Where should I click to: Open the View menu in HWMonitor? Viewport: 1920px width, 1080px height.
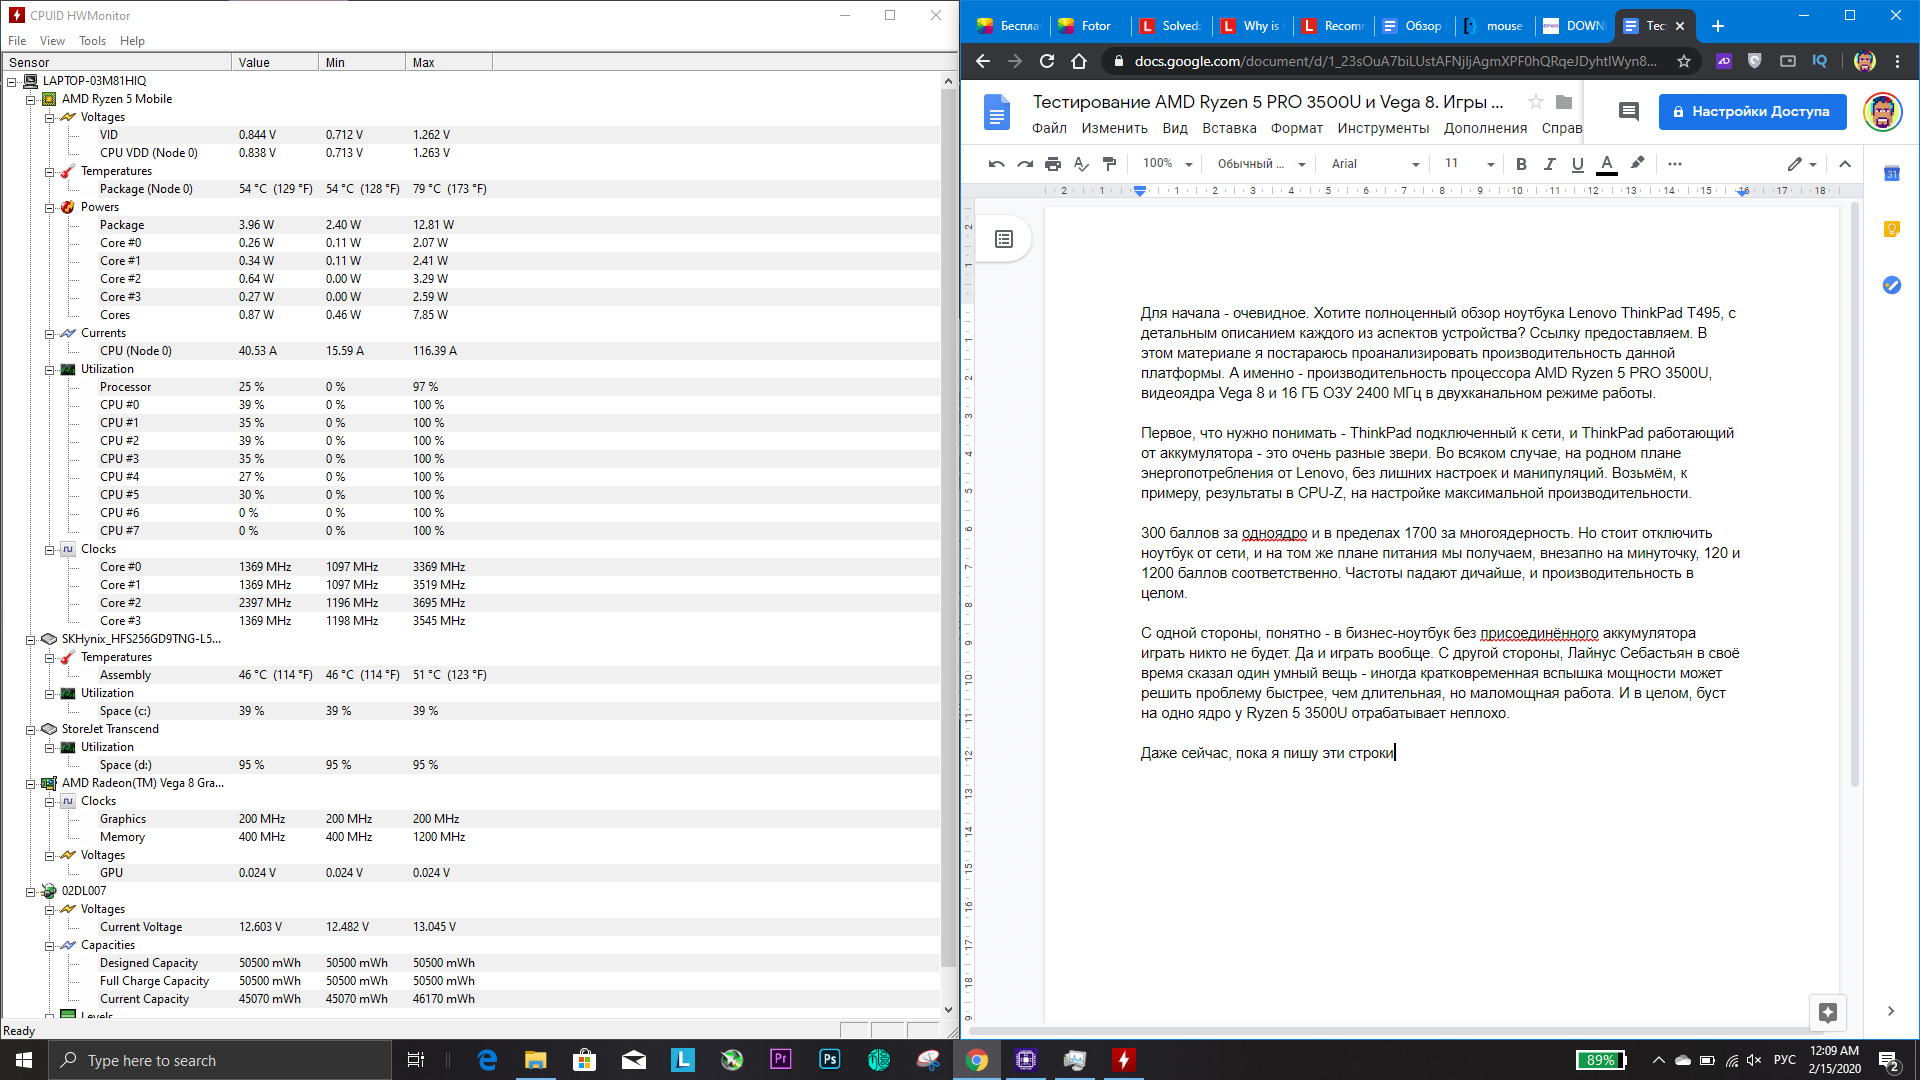[x=52, y=41]
